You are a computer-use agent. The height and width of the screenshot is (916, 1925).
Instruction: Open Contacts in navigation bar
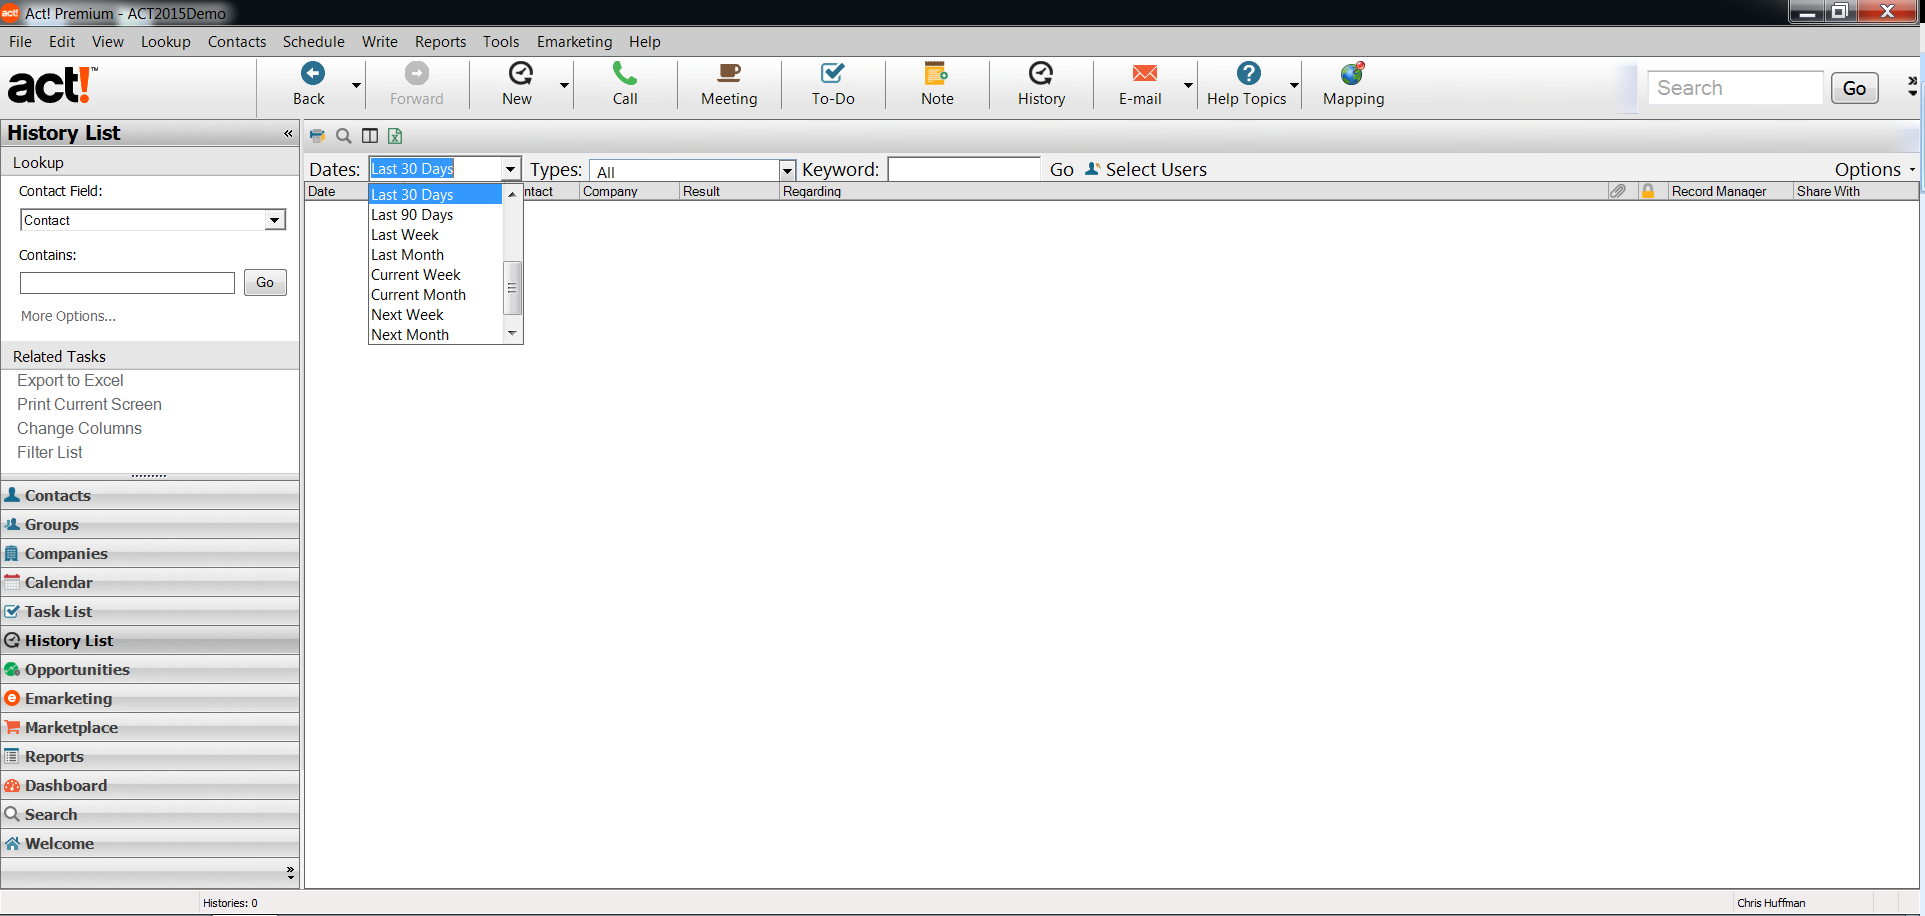point(150,495)
